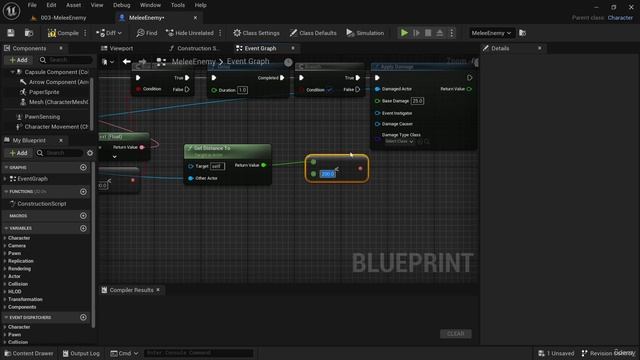Click the Base Damage value field
The height and width of the screenshot is (360, 640).
point(417,101)
